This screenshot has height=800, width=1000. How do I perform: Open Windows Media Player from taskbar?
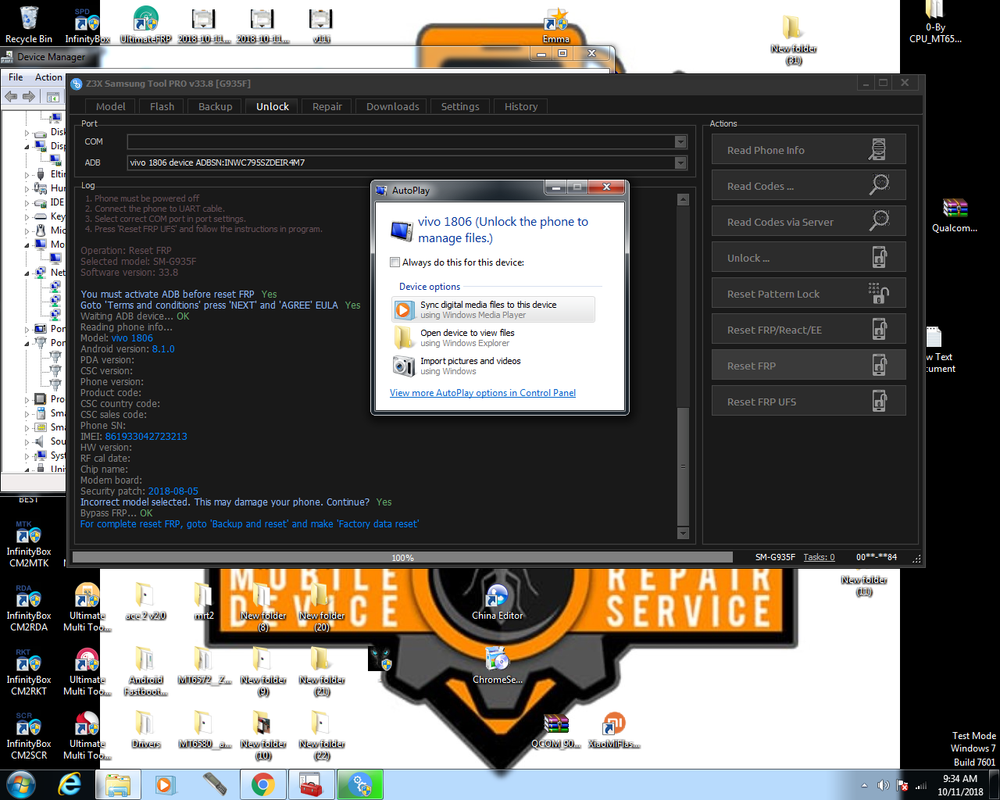[x=165, y=784]
